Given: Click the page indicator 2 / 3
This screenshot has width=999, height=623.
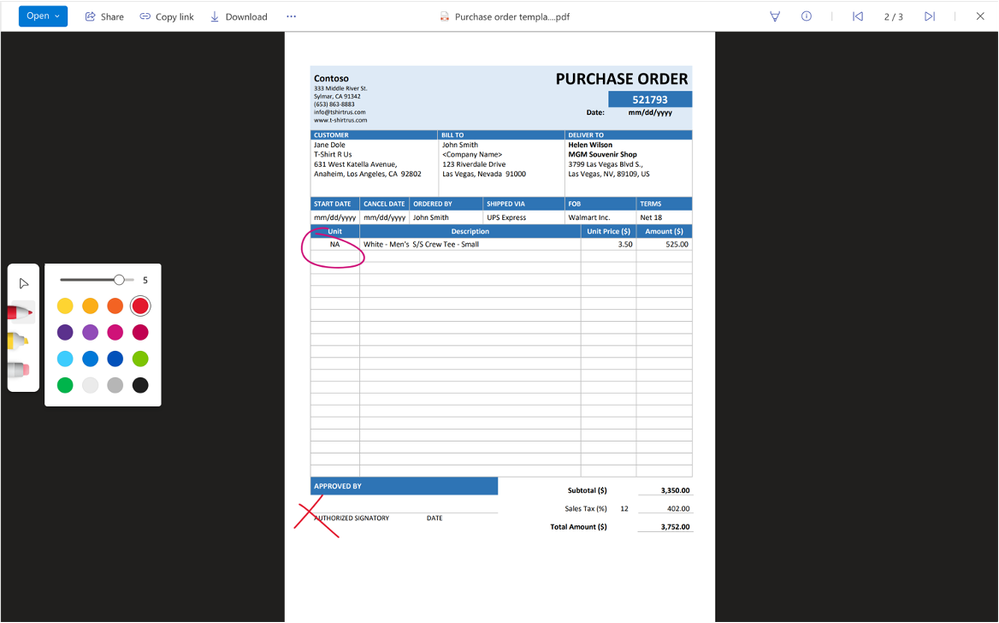Looking at the screenshot, I should click(893, 17).
